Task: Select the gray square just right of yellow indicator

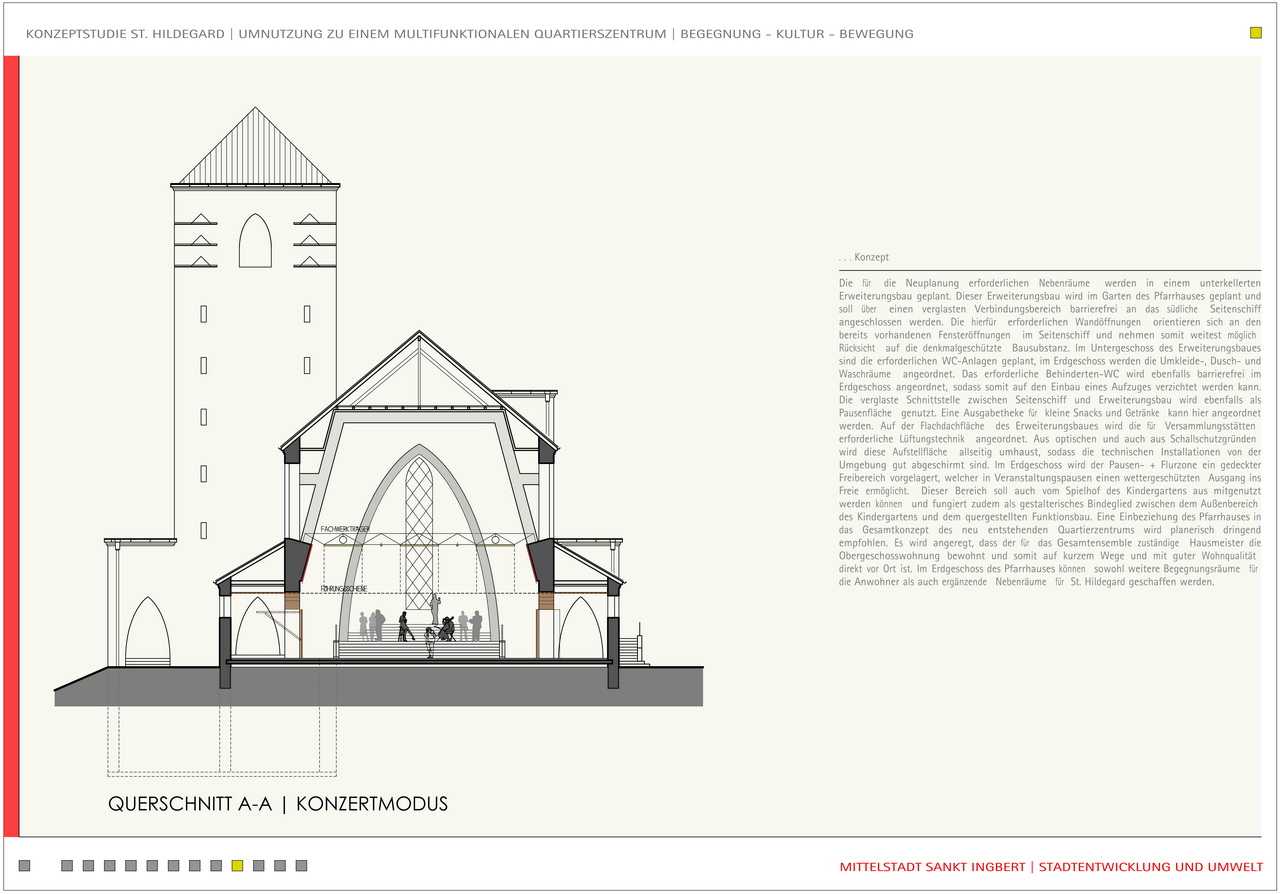Action: click(x=259, y=866)
